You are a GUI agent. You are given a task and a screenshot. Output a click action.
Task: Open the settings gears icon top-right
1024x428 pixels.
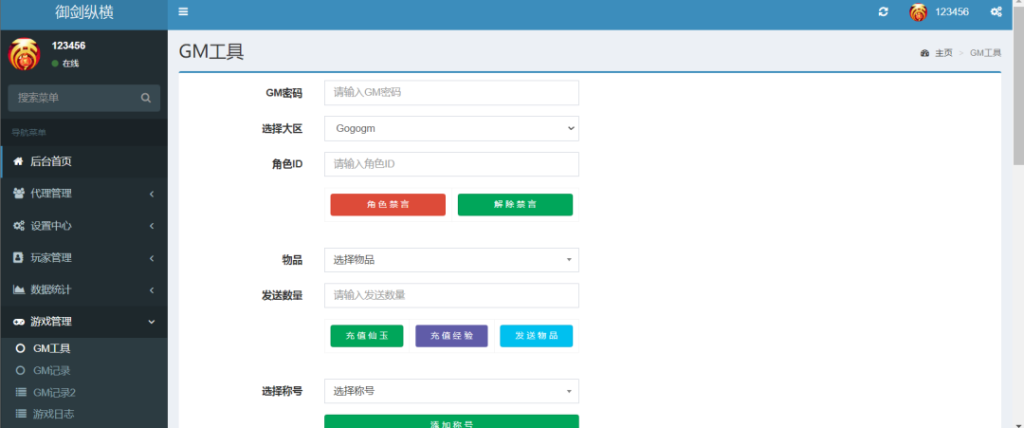point(996,12)
